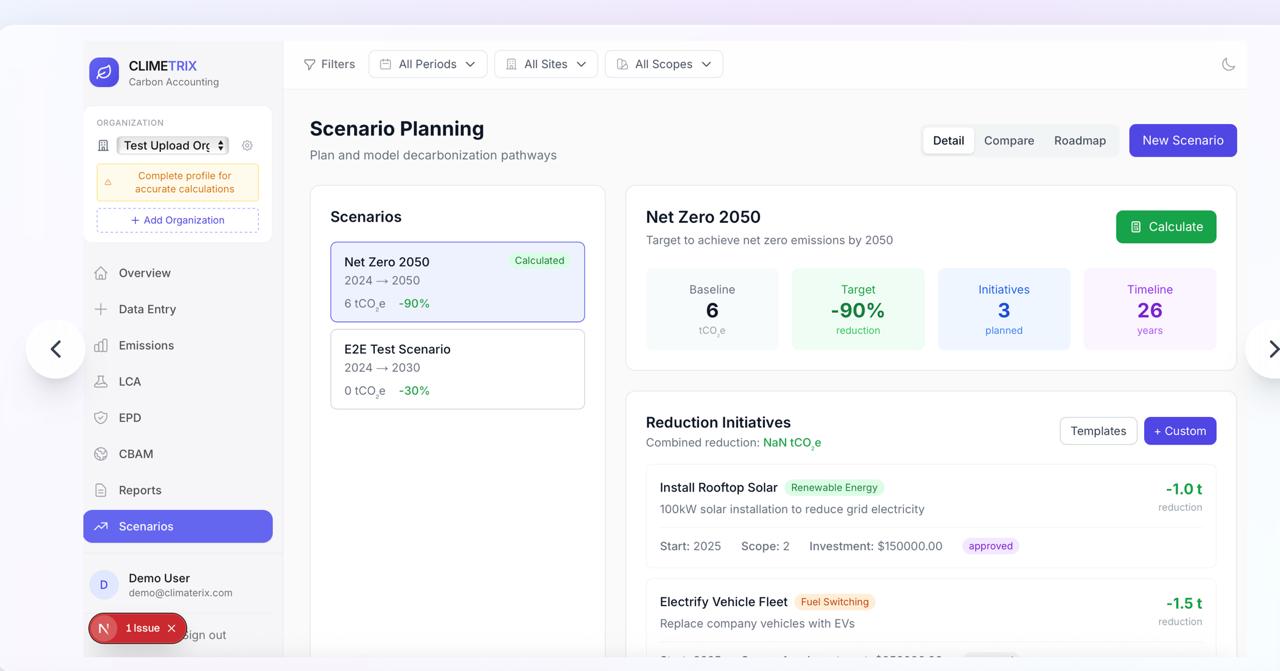Screen dimensions: 1280x671
Task: Open the All Scopes dropdown
Action: pyautogui.click(x=663, y=63)
